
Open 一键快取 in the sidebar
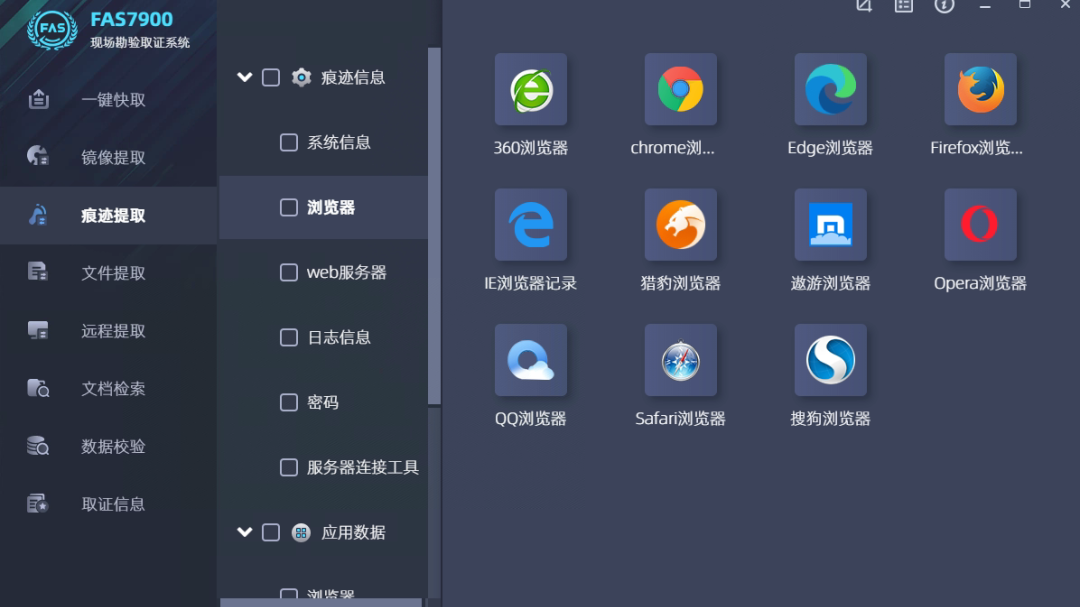tap(109, 100)
